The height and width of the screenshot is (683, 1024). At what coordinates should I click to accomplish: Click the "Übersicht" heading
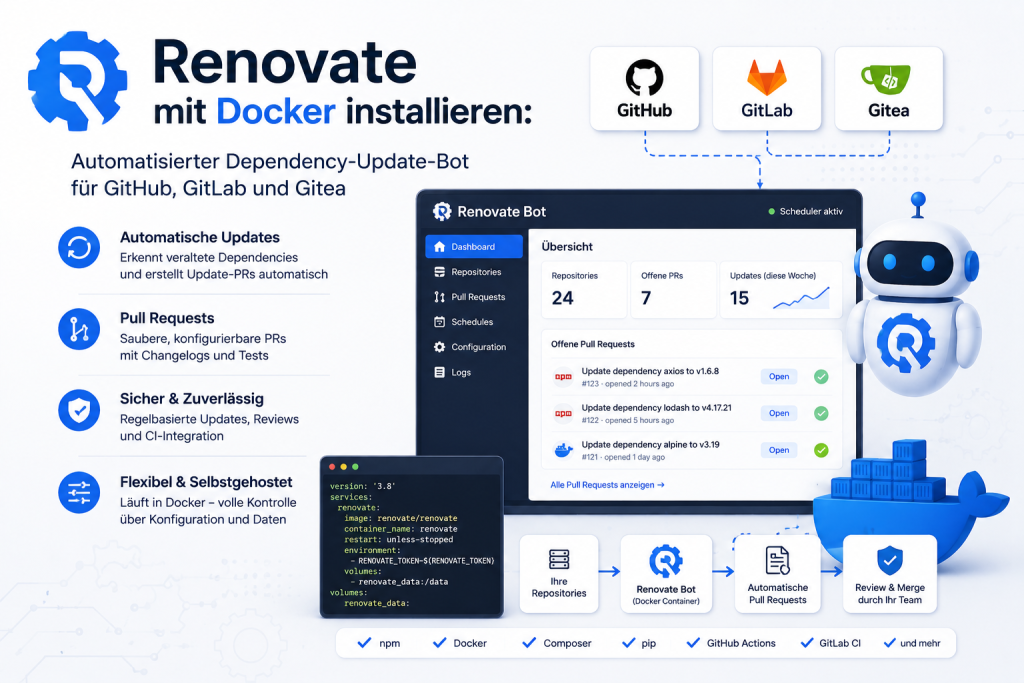(x=567, y=247)
